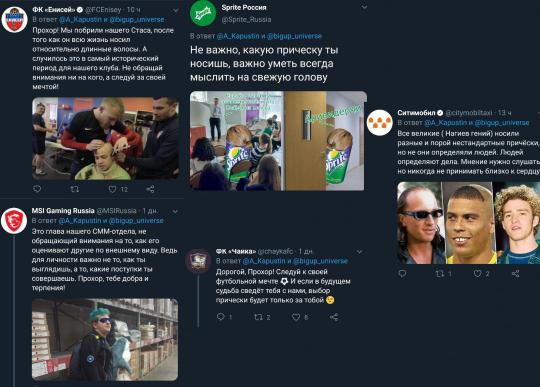Open the @A_Kapustin mention in the Sprite reply
This screenshot has height=387, width=540.
click(238, 36)
